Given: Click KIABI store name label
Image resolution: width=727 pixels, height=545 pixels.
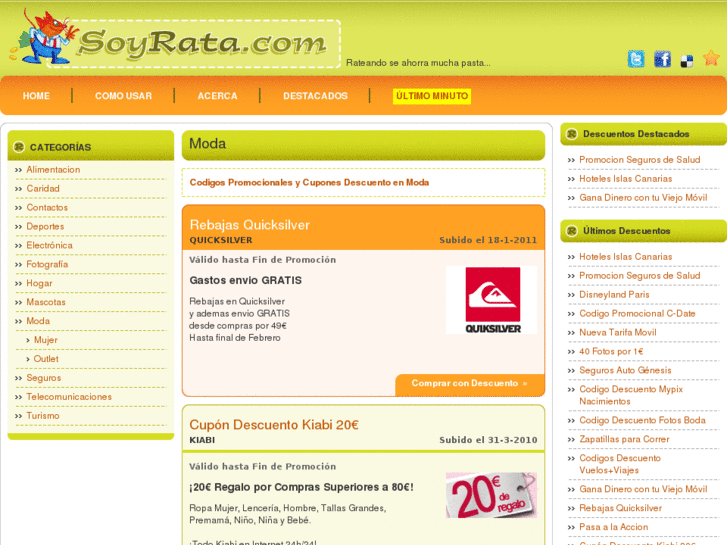Looking at the screenshot, I should click(202, 440).
